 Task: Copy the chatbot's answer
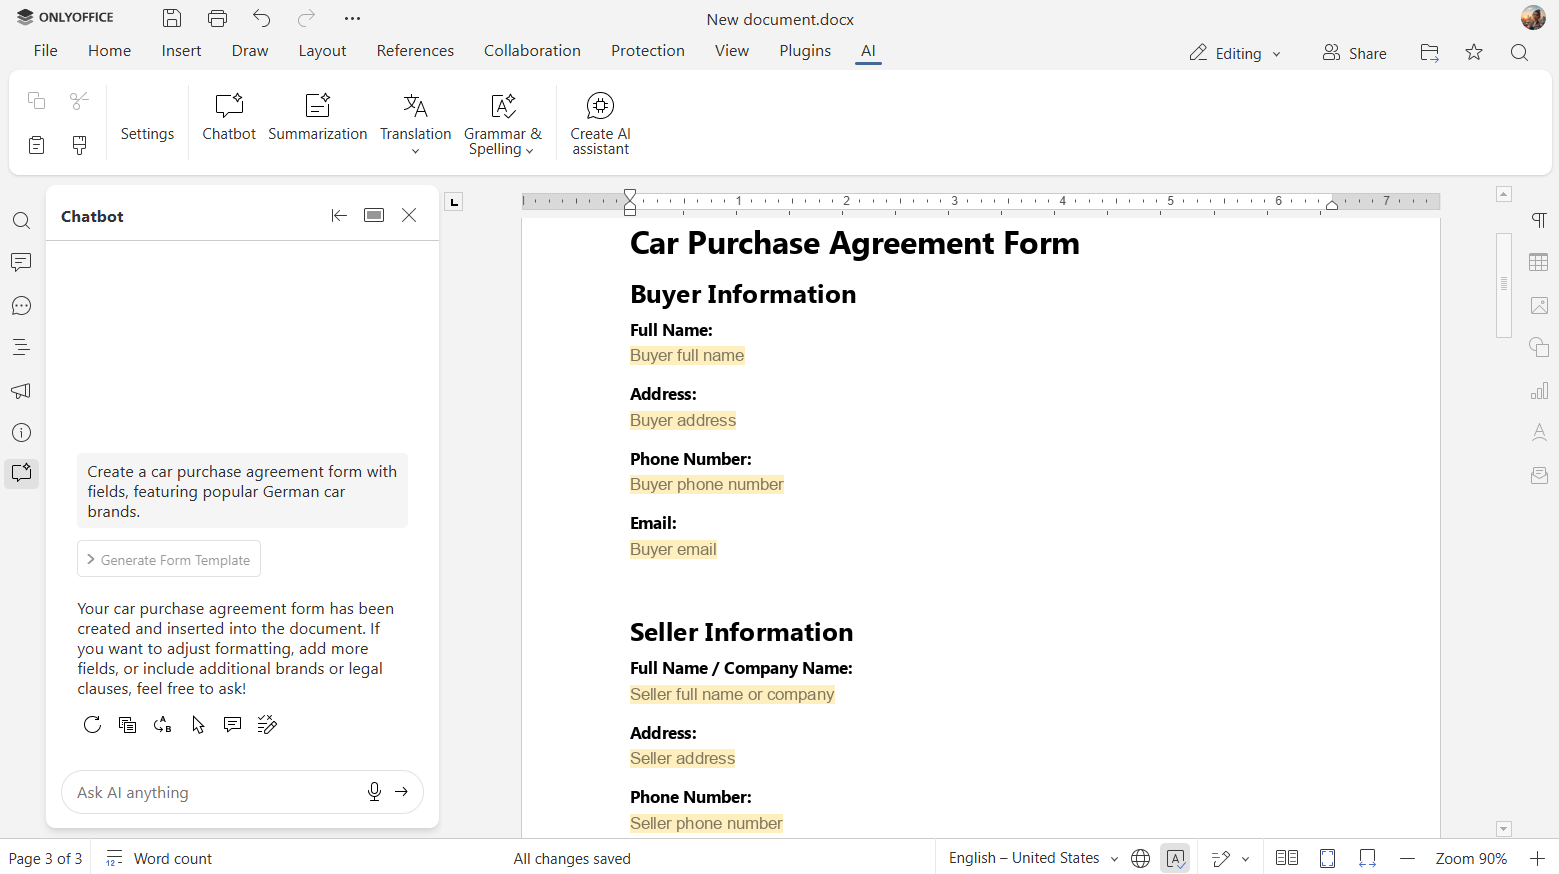(127, 724)
